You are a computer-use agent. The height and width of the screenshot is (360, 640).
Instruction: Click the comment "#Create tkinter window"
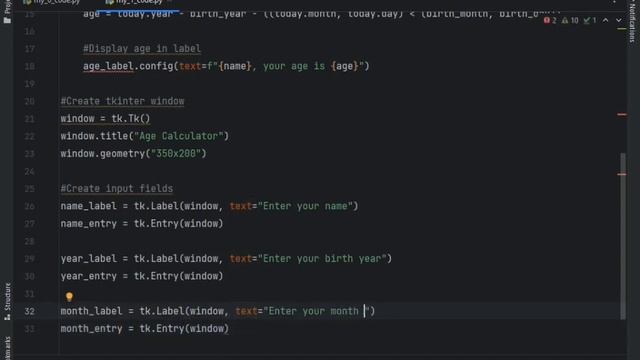[x=122, y=101]
